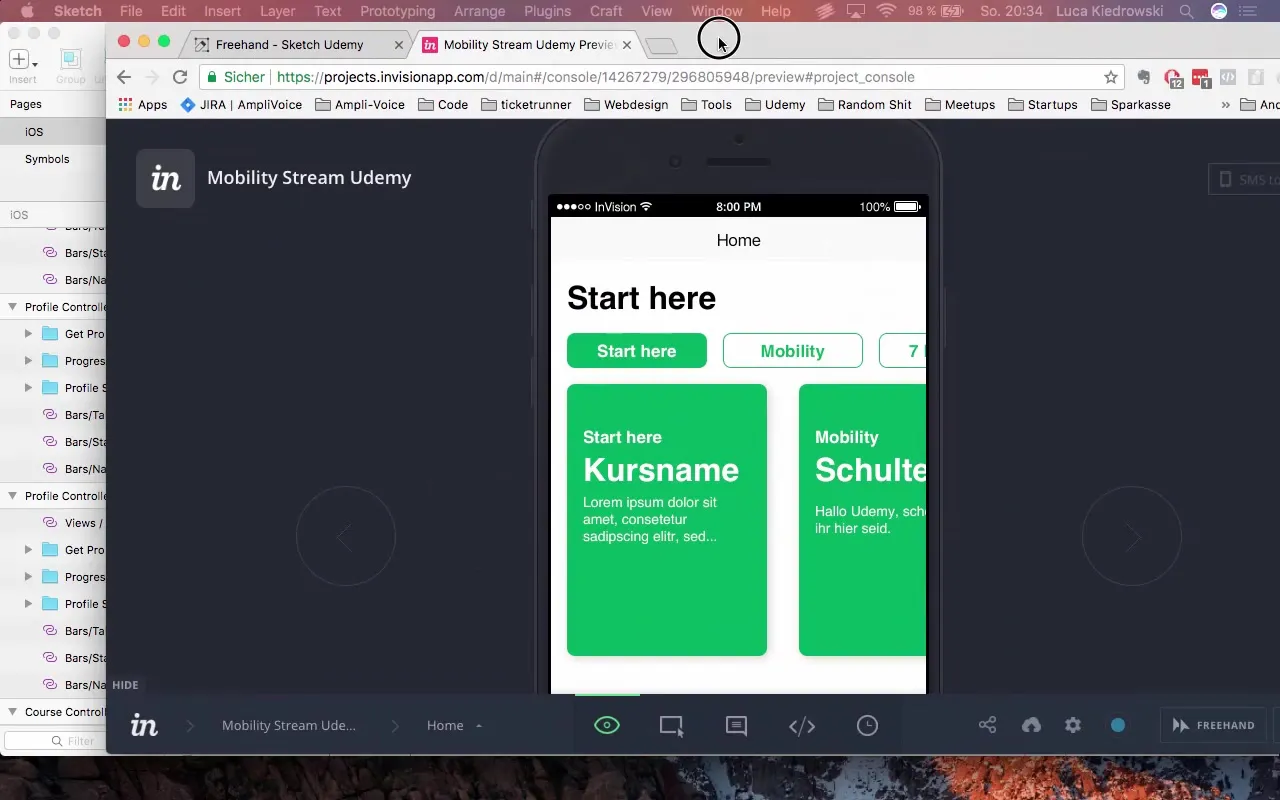Open the Prototyping menu in menu bar
This screenshot has width=1280, height=800.
pyautogui.click(x=397, y=11)
